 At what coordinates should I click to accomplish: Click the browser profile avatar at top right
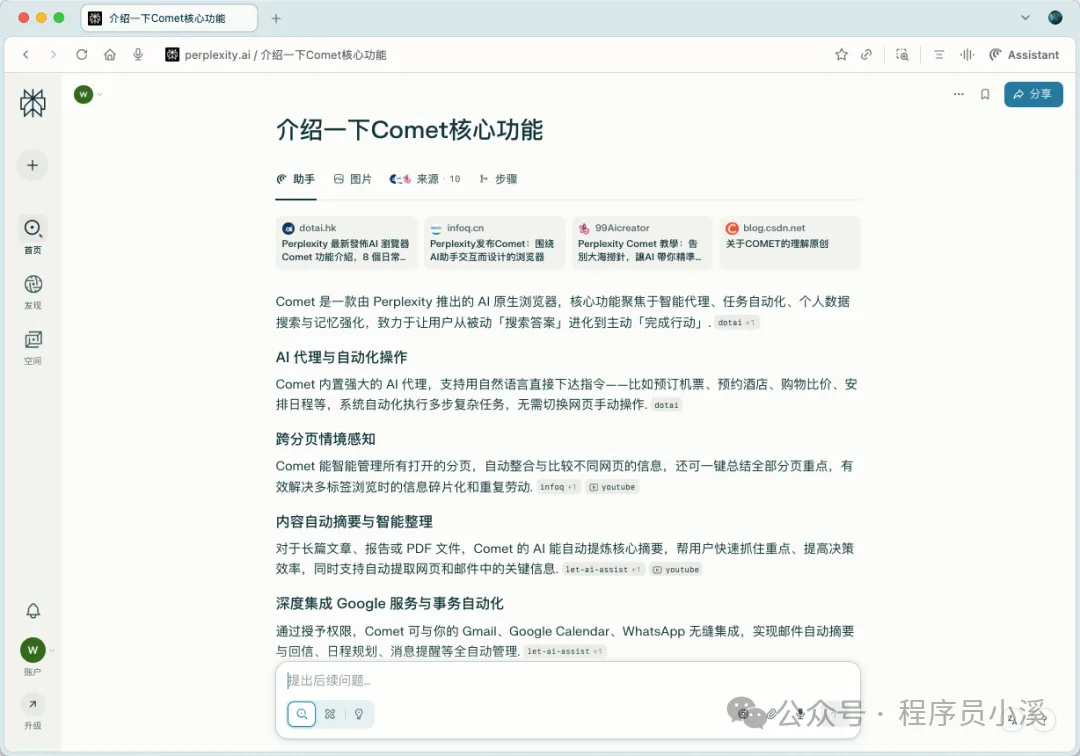click(1055, 18)
